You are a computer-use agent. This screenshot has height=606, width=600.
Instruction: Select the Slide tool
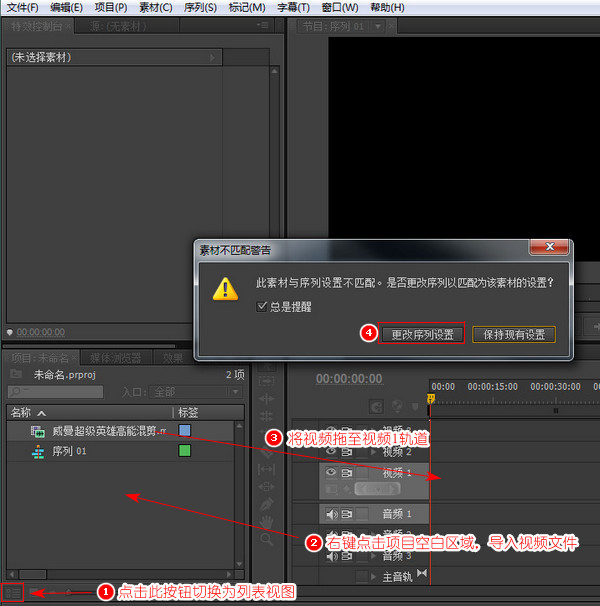click(x=266, y=487)
